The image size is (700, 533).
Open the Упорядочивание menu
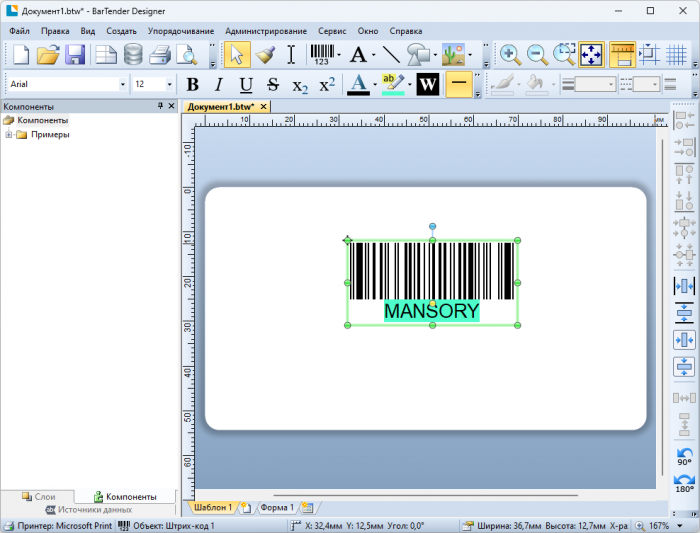(181, 31)
